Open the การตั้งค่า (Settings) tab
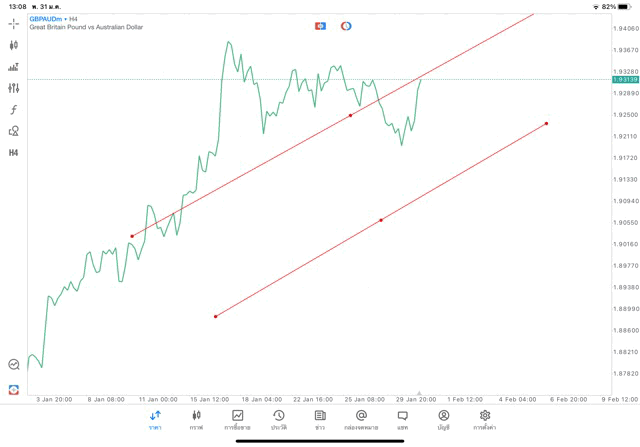The height and width of the screenshot is (447, 640). (x=485, y=420)
